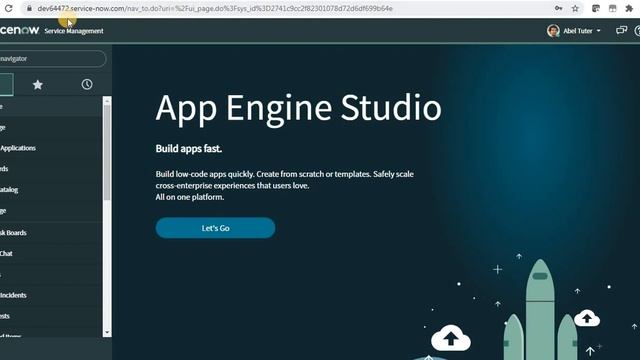Click the Service Management header title
The image size is (640, 360).
pyautogui.click(x=74, y=31)
